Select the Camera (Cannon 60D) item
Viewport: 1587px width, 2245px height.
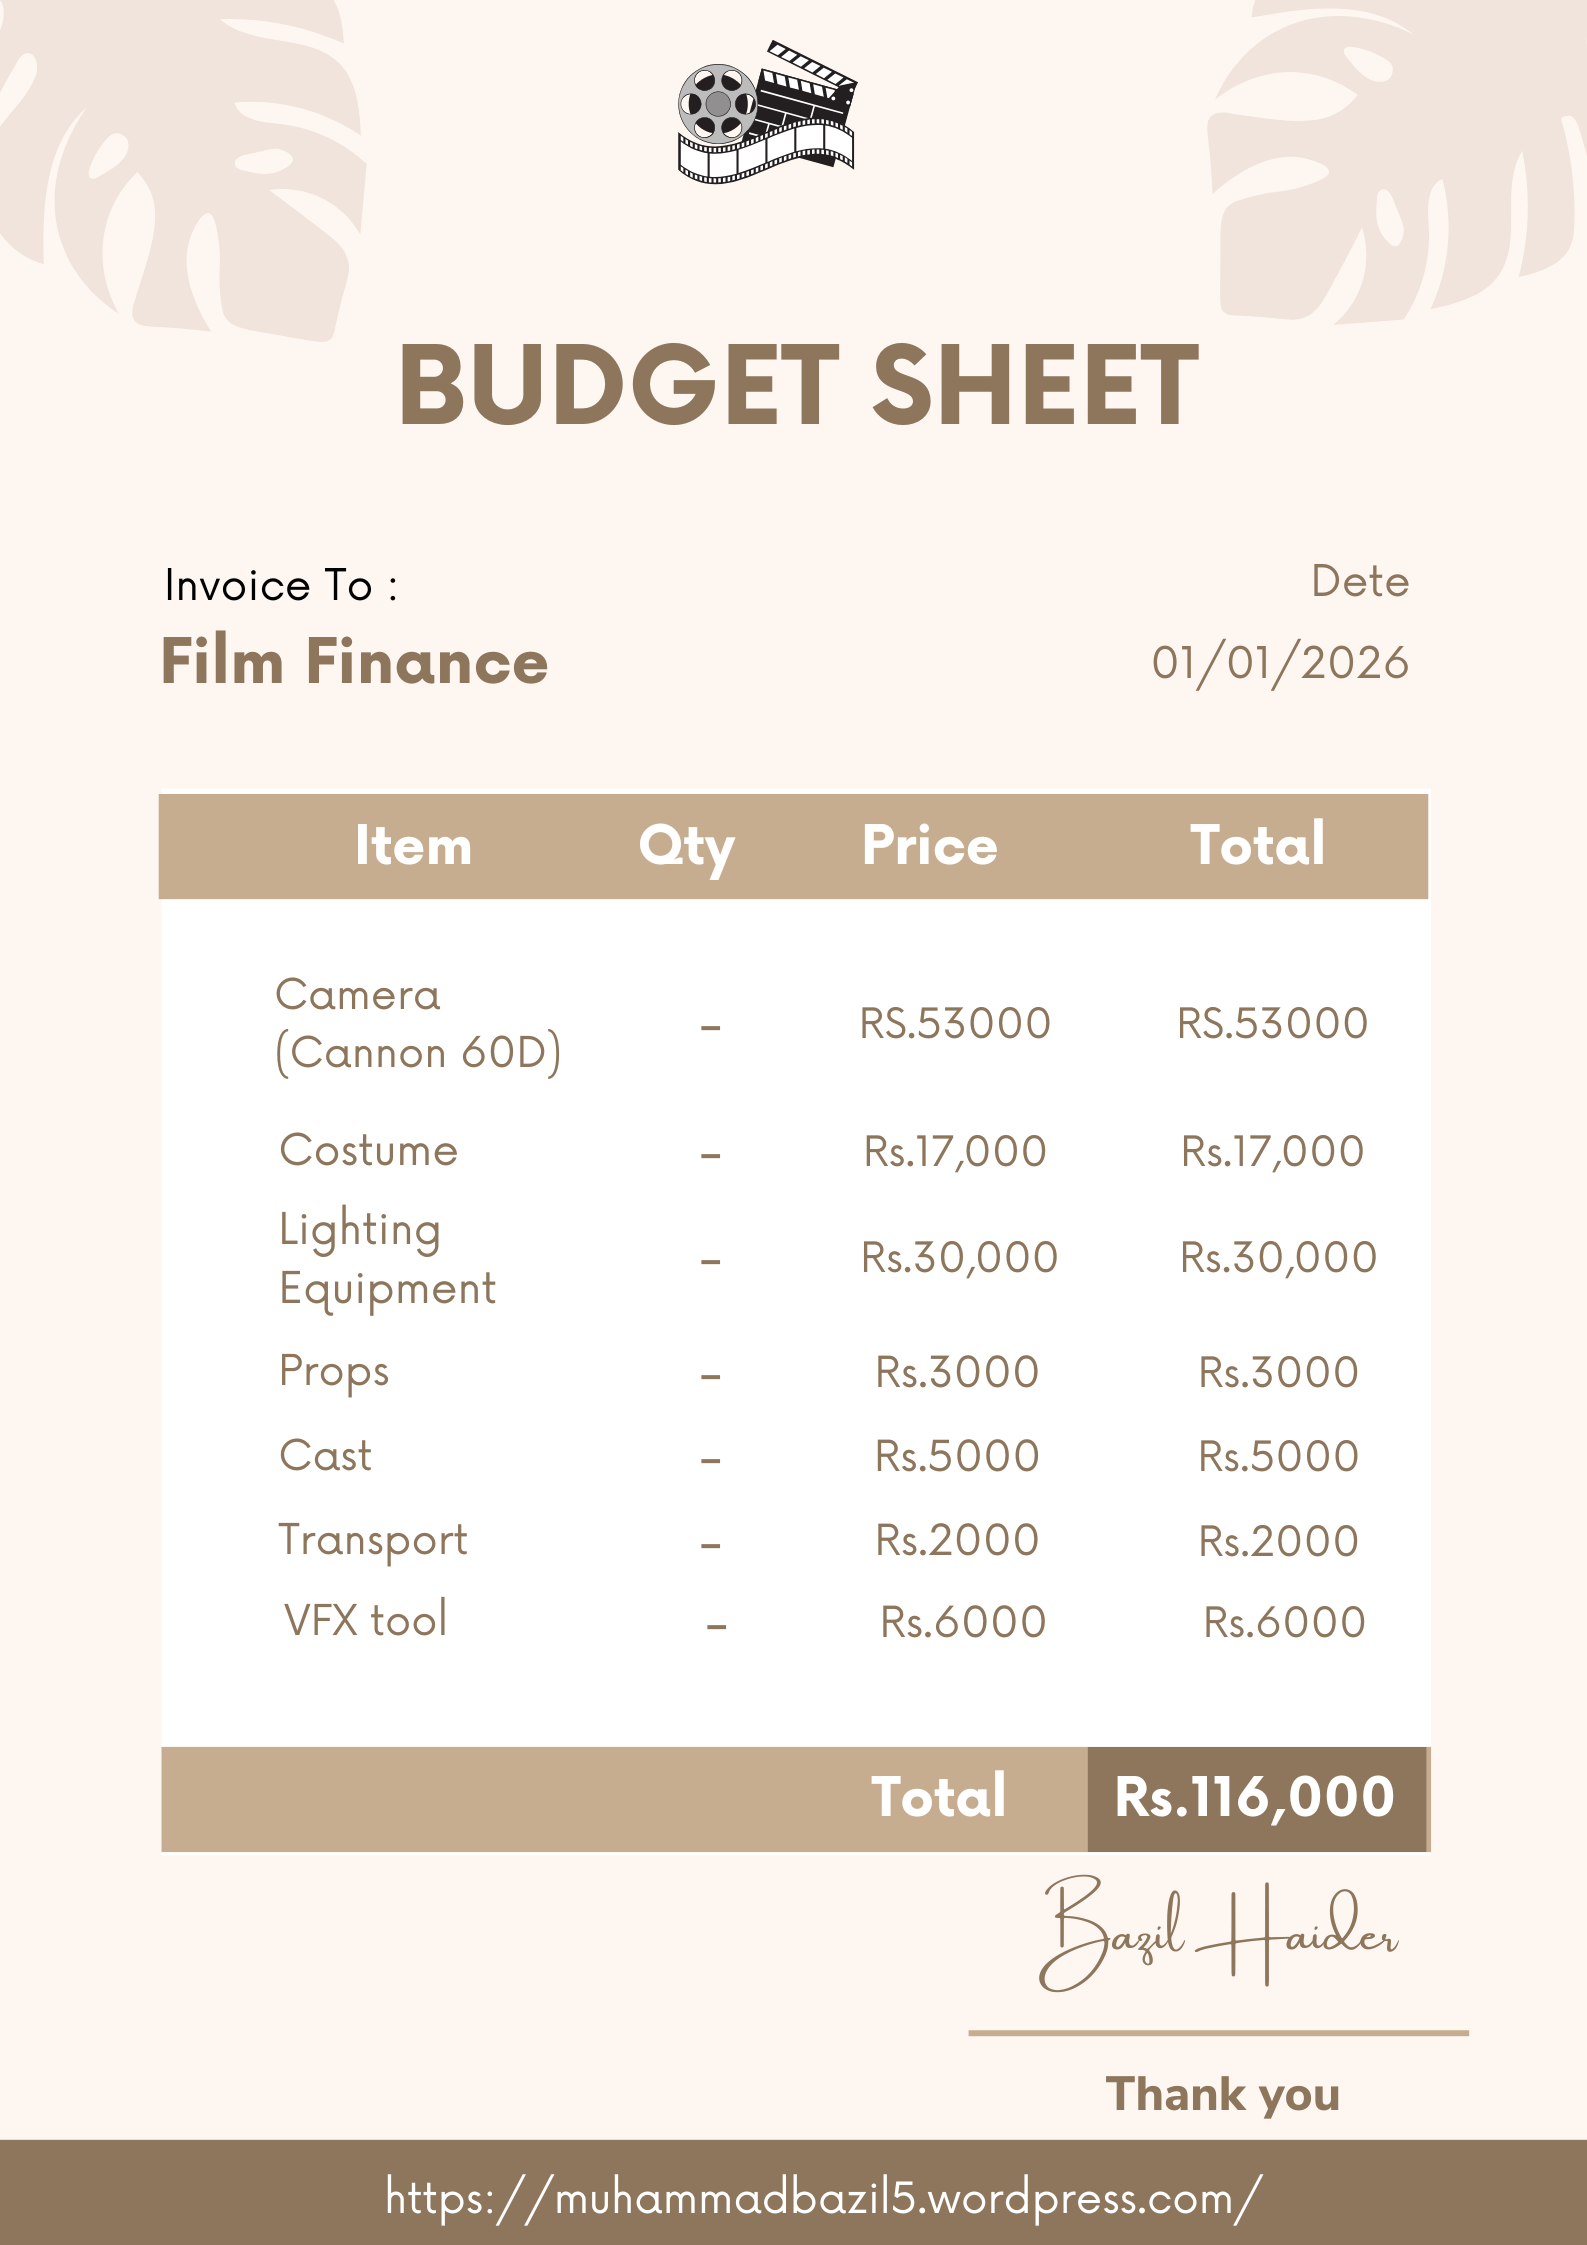[x=418, y=1024]
